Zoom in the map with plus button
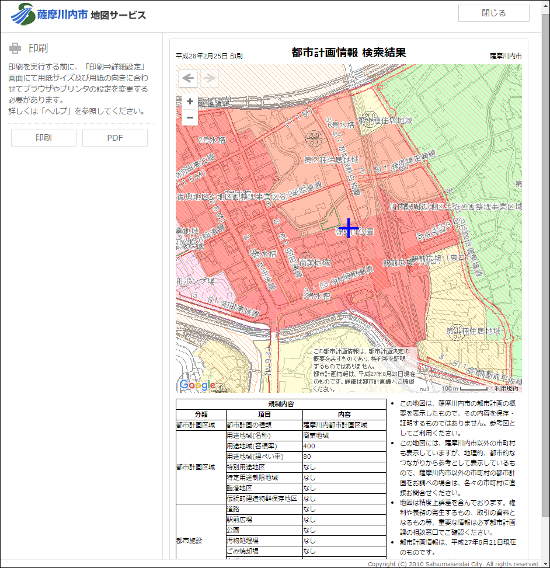The width and height of the screenshot is (550, 568). 189,101
